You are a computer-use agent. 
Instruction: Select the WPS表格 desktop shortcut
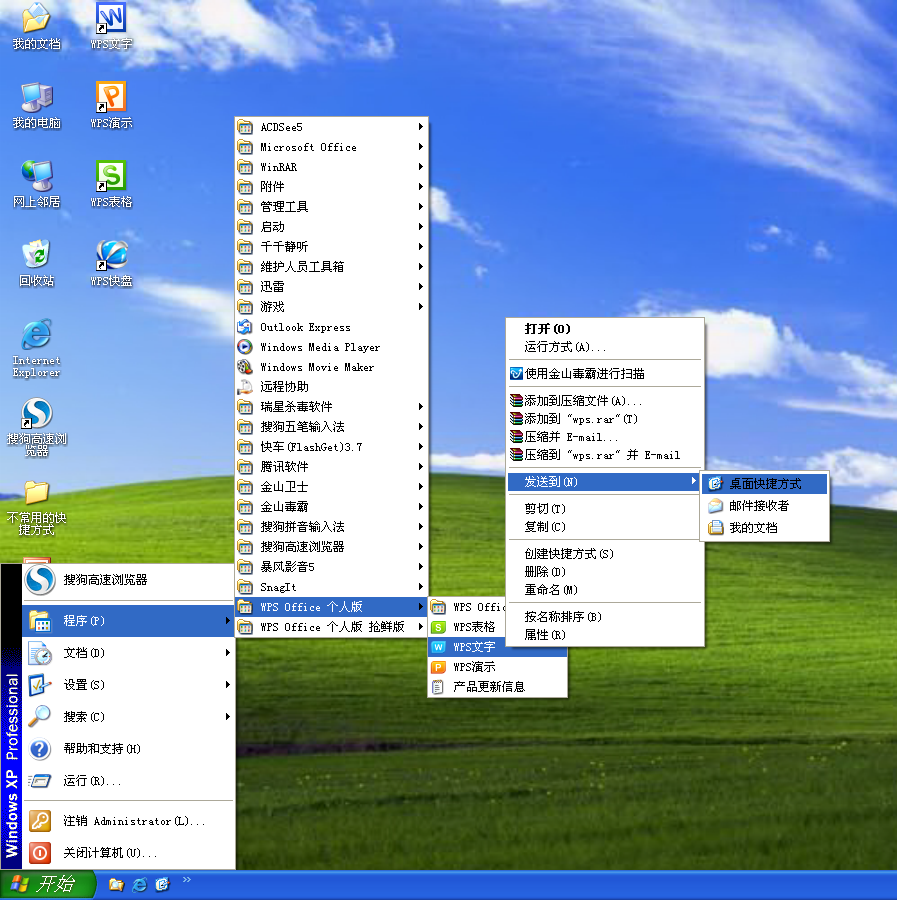[x=111, y=185]
